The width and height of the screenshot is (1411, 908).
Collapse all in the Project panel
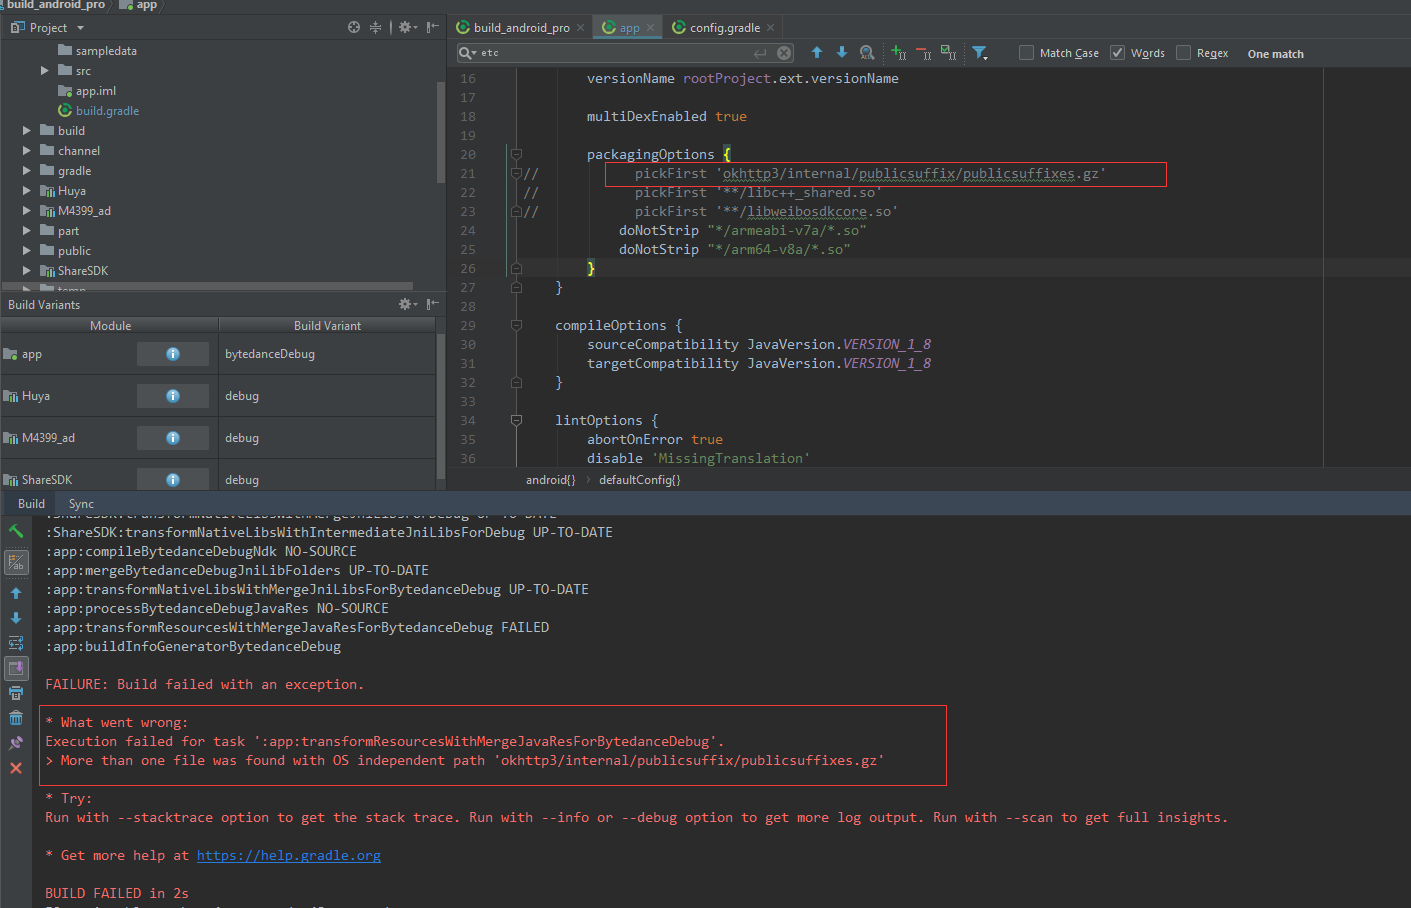pos(376,28)
